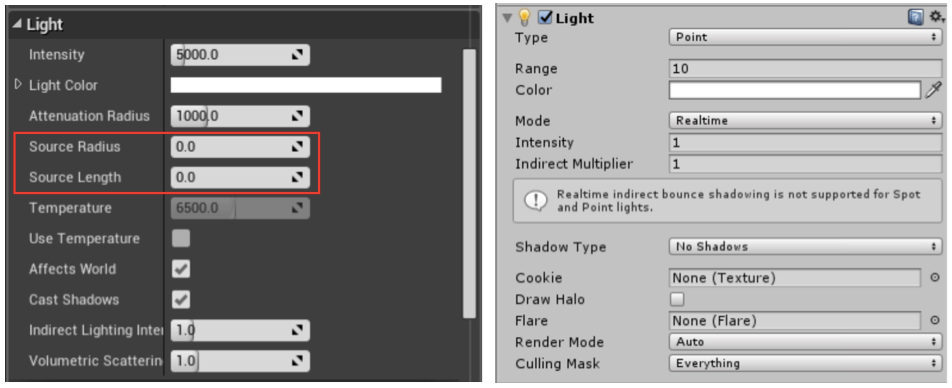Click the Source Radius spinner arrow icon
952x388 pixels.
297,147
